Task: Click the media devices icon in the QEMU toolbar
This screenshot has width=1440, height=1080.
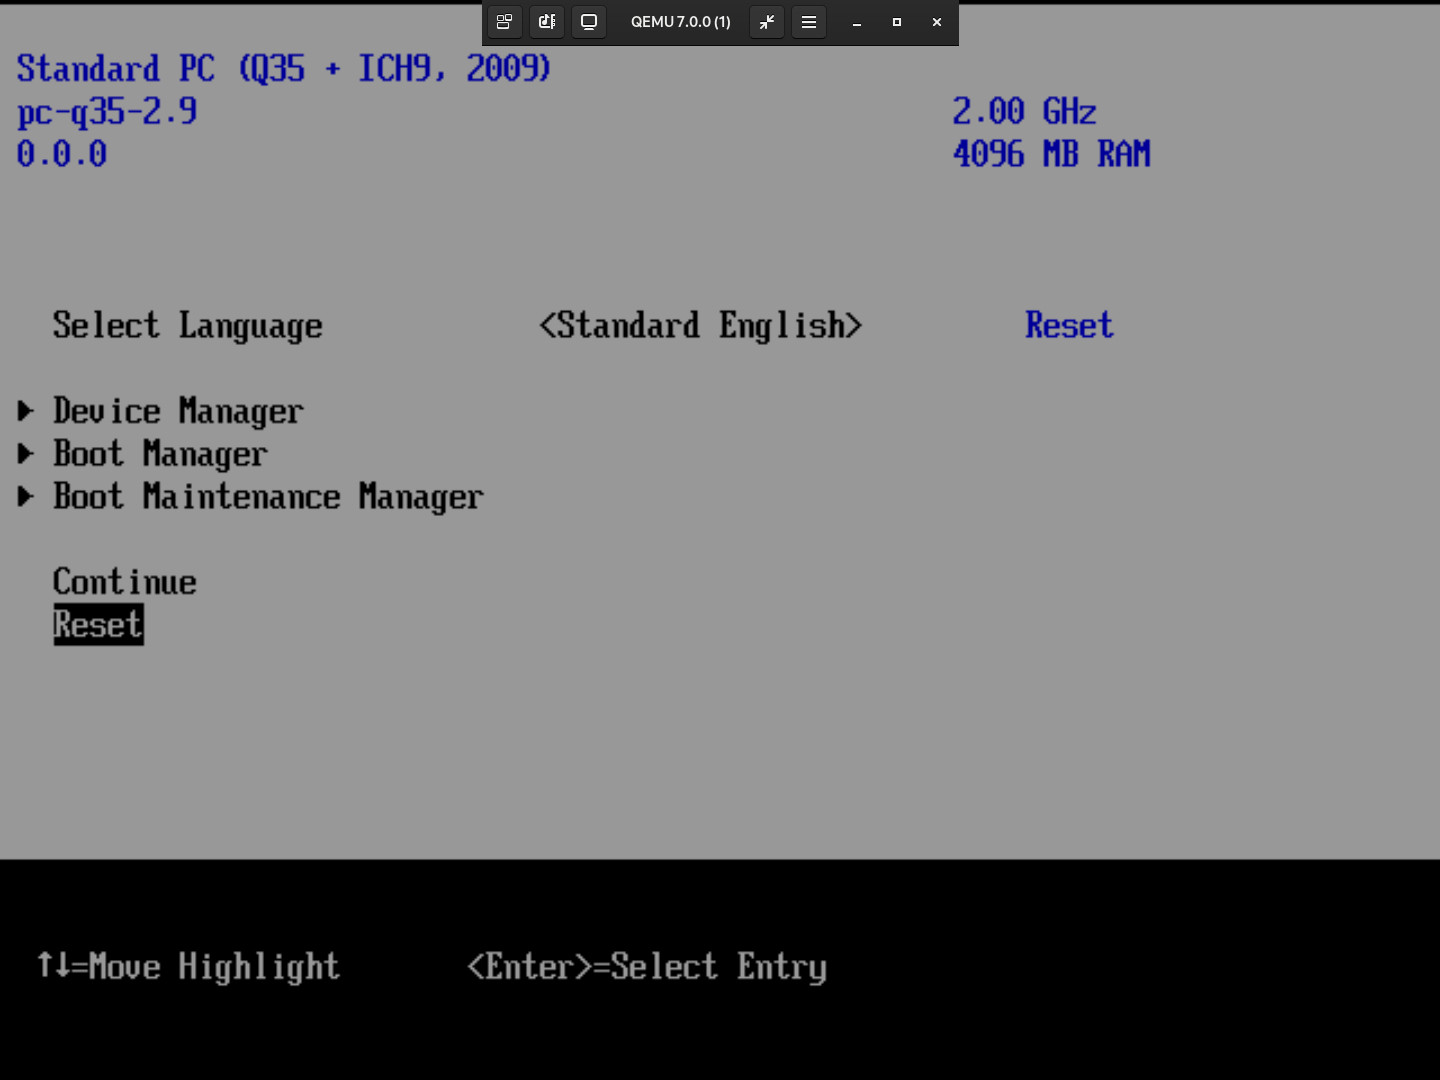Action: click(547, 22)
